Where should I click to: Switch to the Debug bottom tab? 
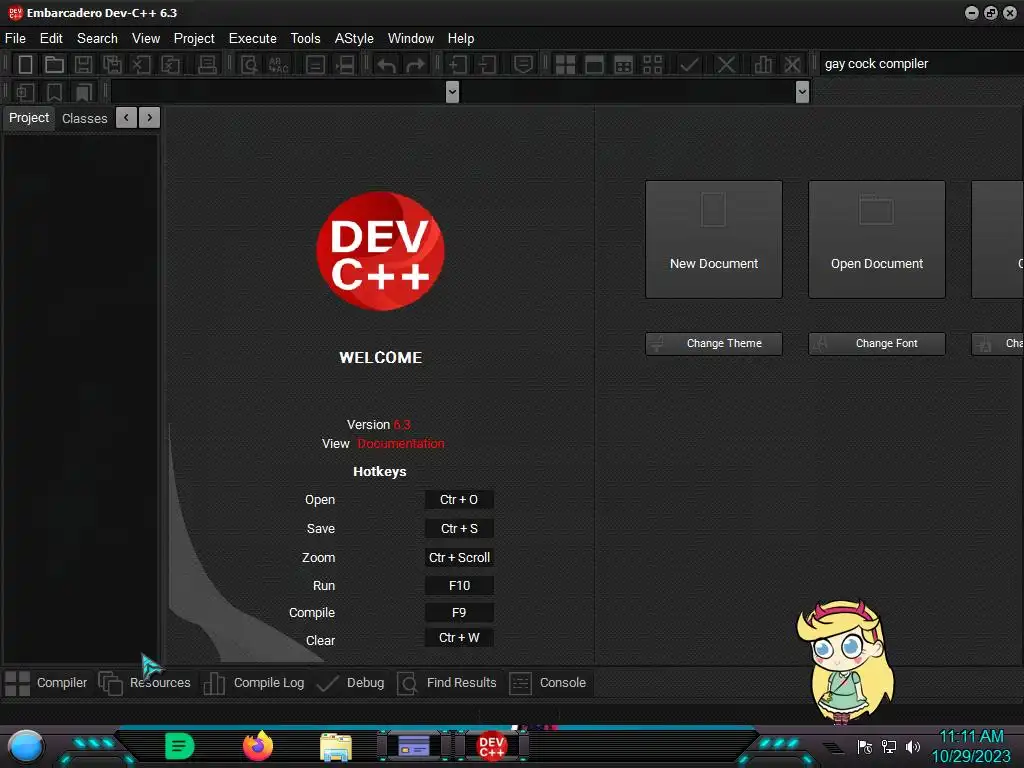[350, 682]
